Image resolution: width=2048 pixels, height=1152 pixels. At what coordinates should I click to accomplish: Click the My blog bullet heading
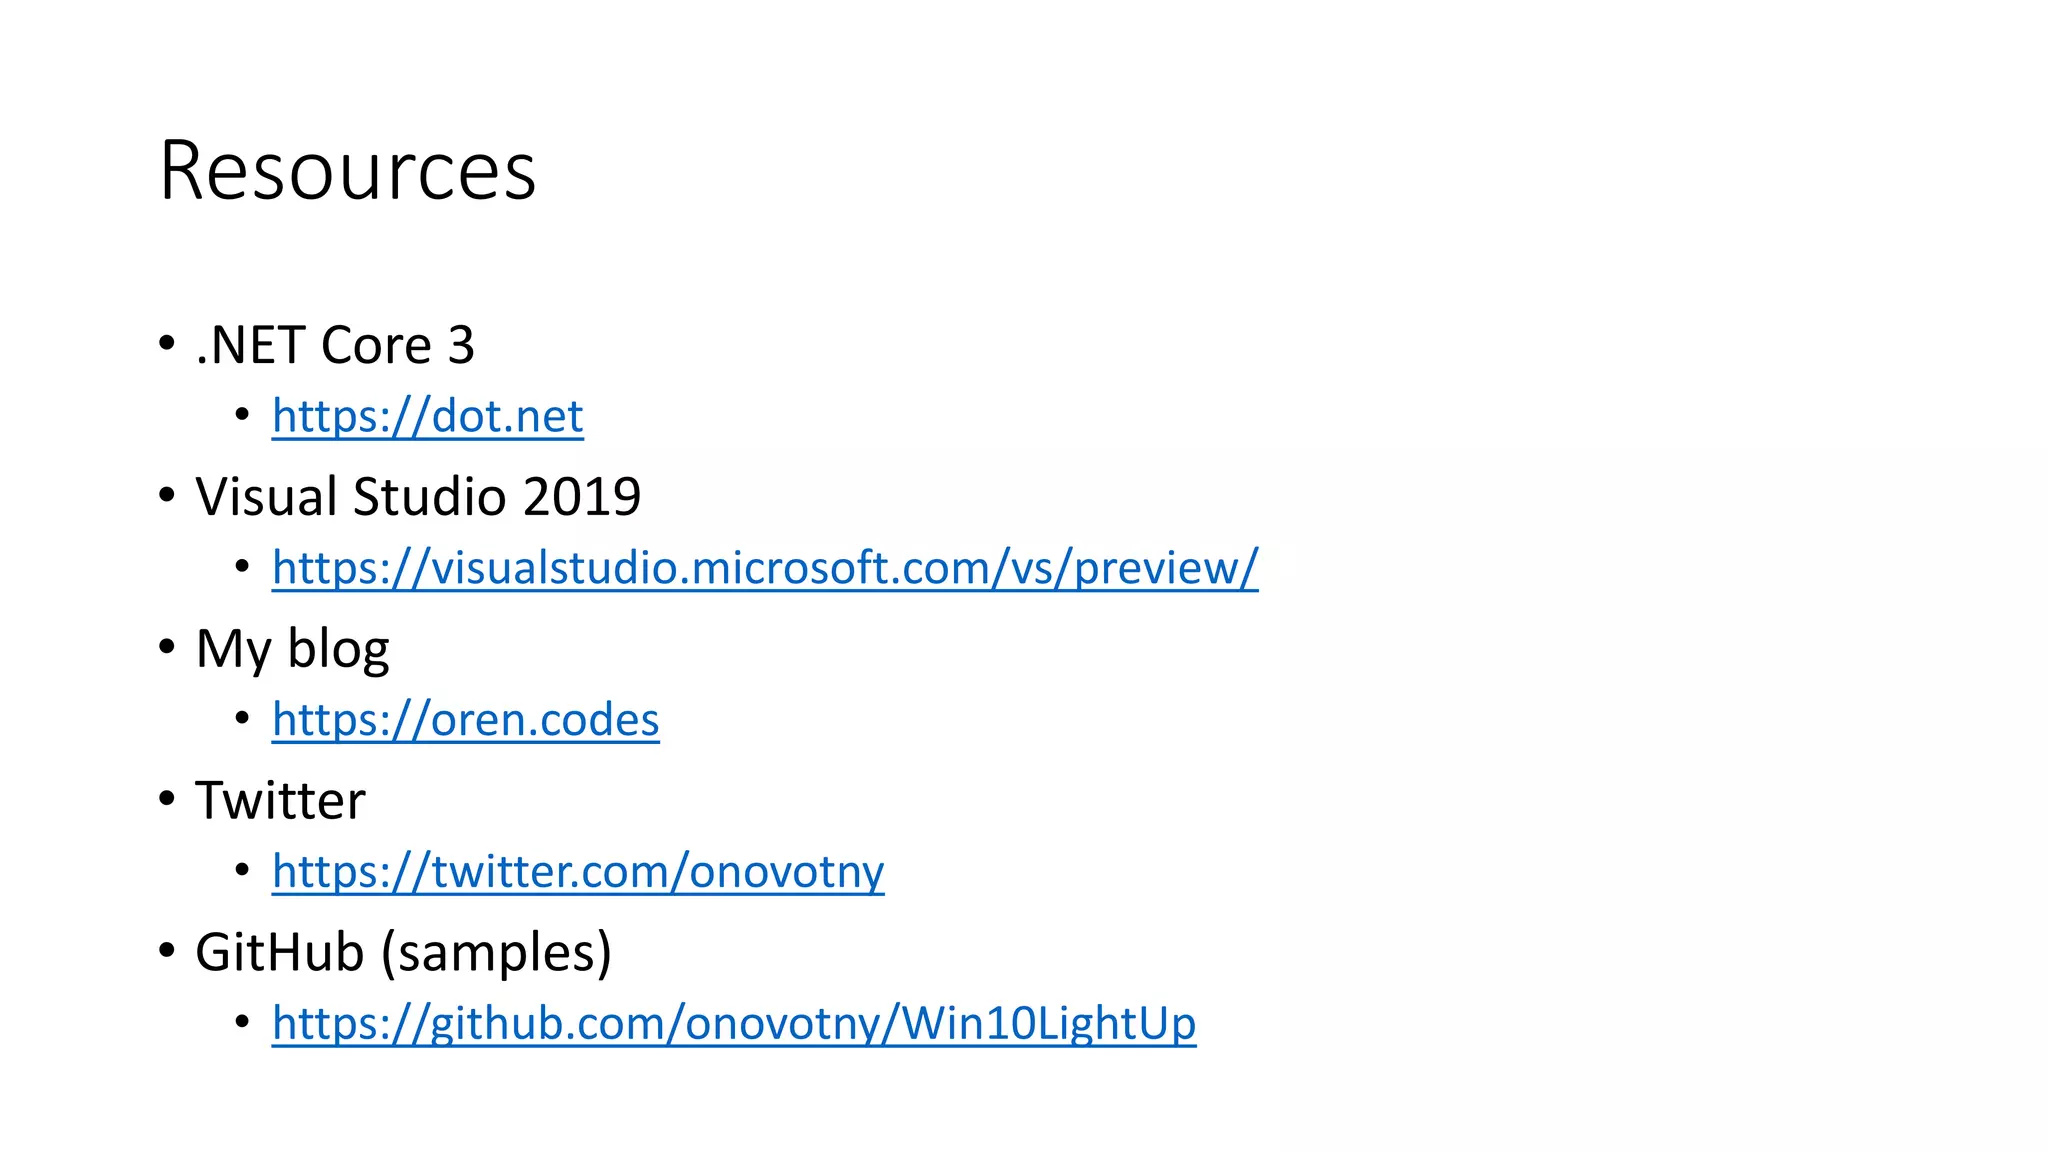click(x=292, y=650)
